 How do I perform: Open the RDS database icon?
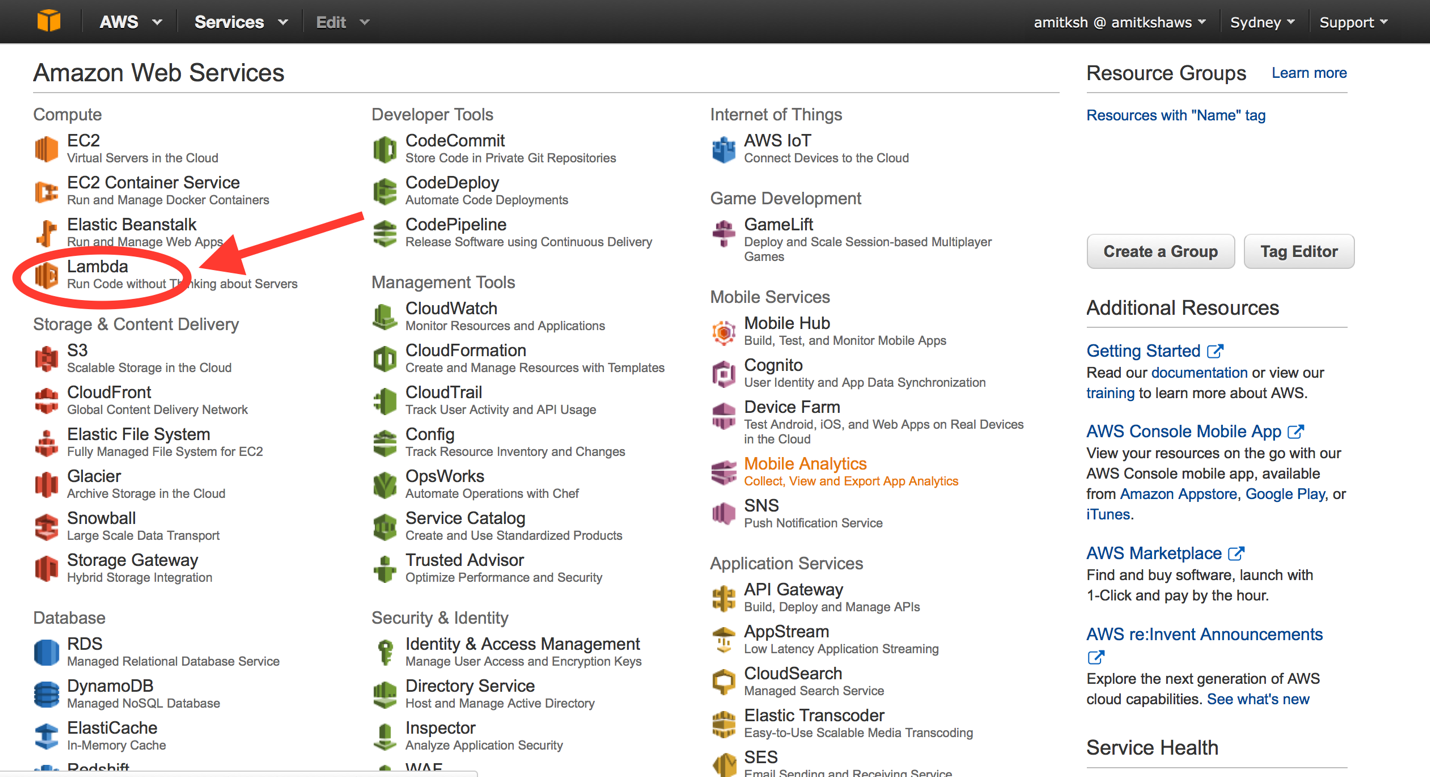(x=46, y=653)
